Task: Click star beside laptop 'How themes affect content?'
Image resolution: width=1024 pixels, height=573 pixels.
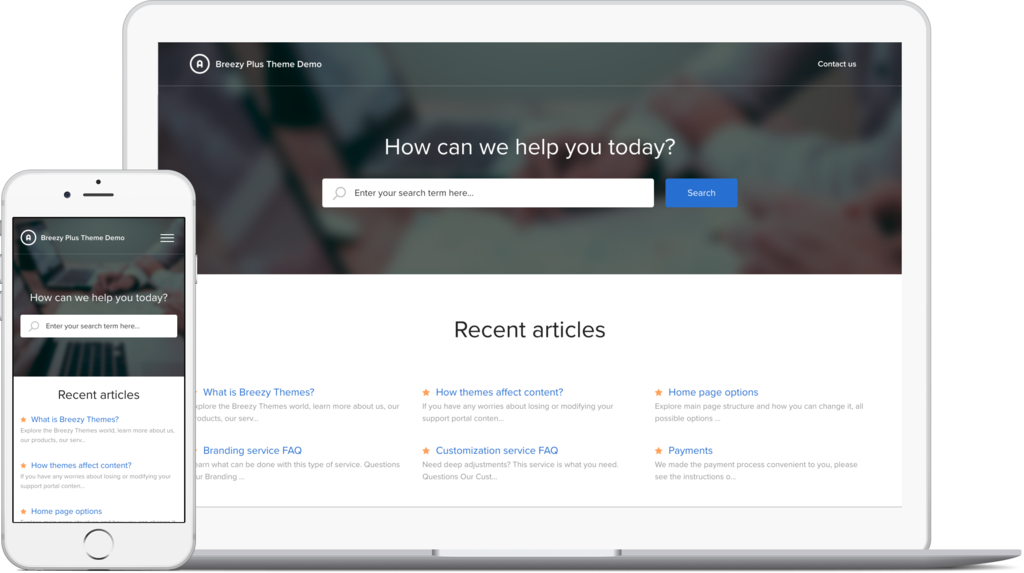Action: [x=426, y=393]
